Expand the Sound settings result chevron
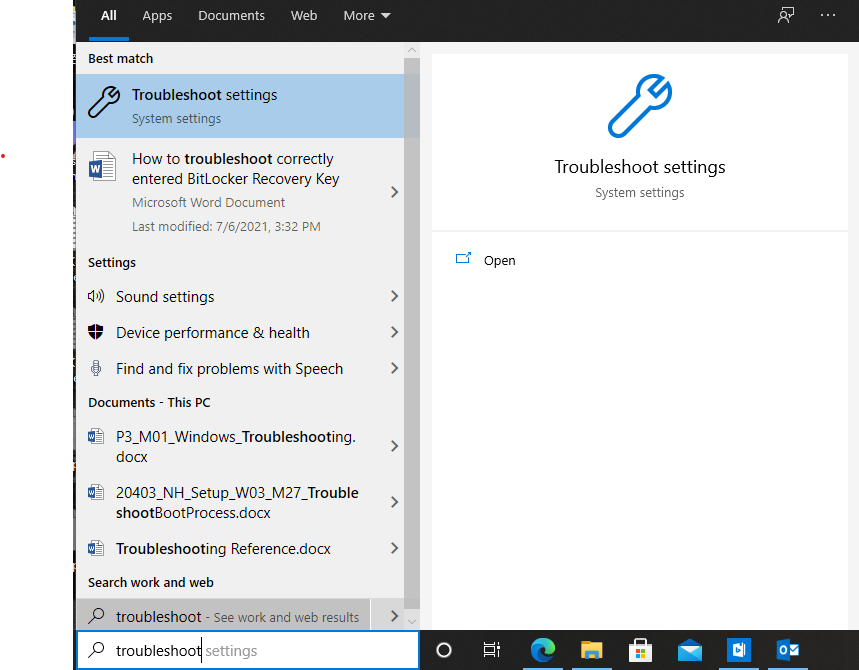 pos(395,296)
